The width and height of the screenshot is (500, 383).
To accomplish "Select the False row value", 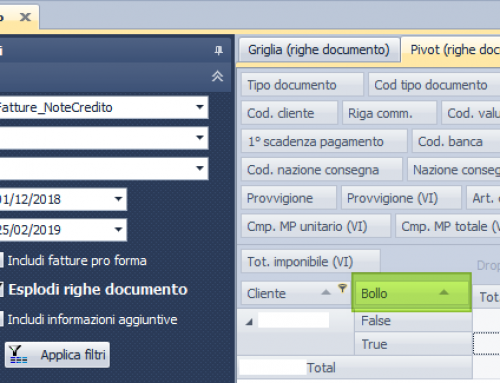I will (x=413, y=320).
